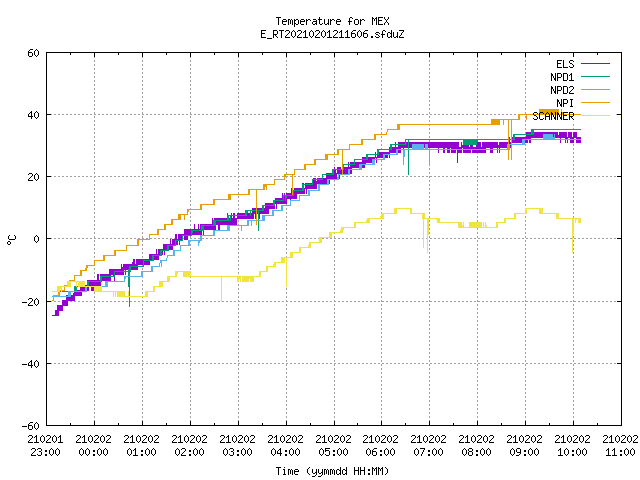640x480 pixels.
Task: Click the y-axis label 20
Action: click(33, 177)
